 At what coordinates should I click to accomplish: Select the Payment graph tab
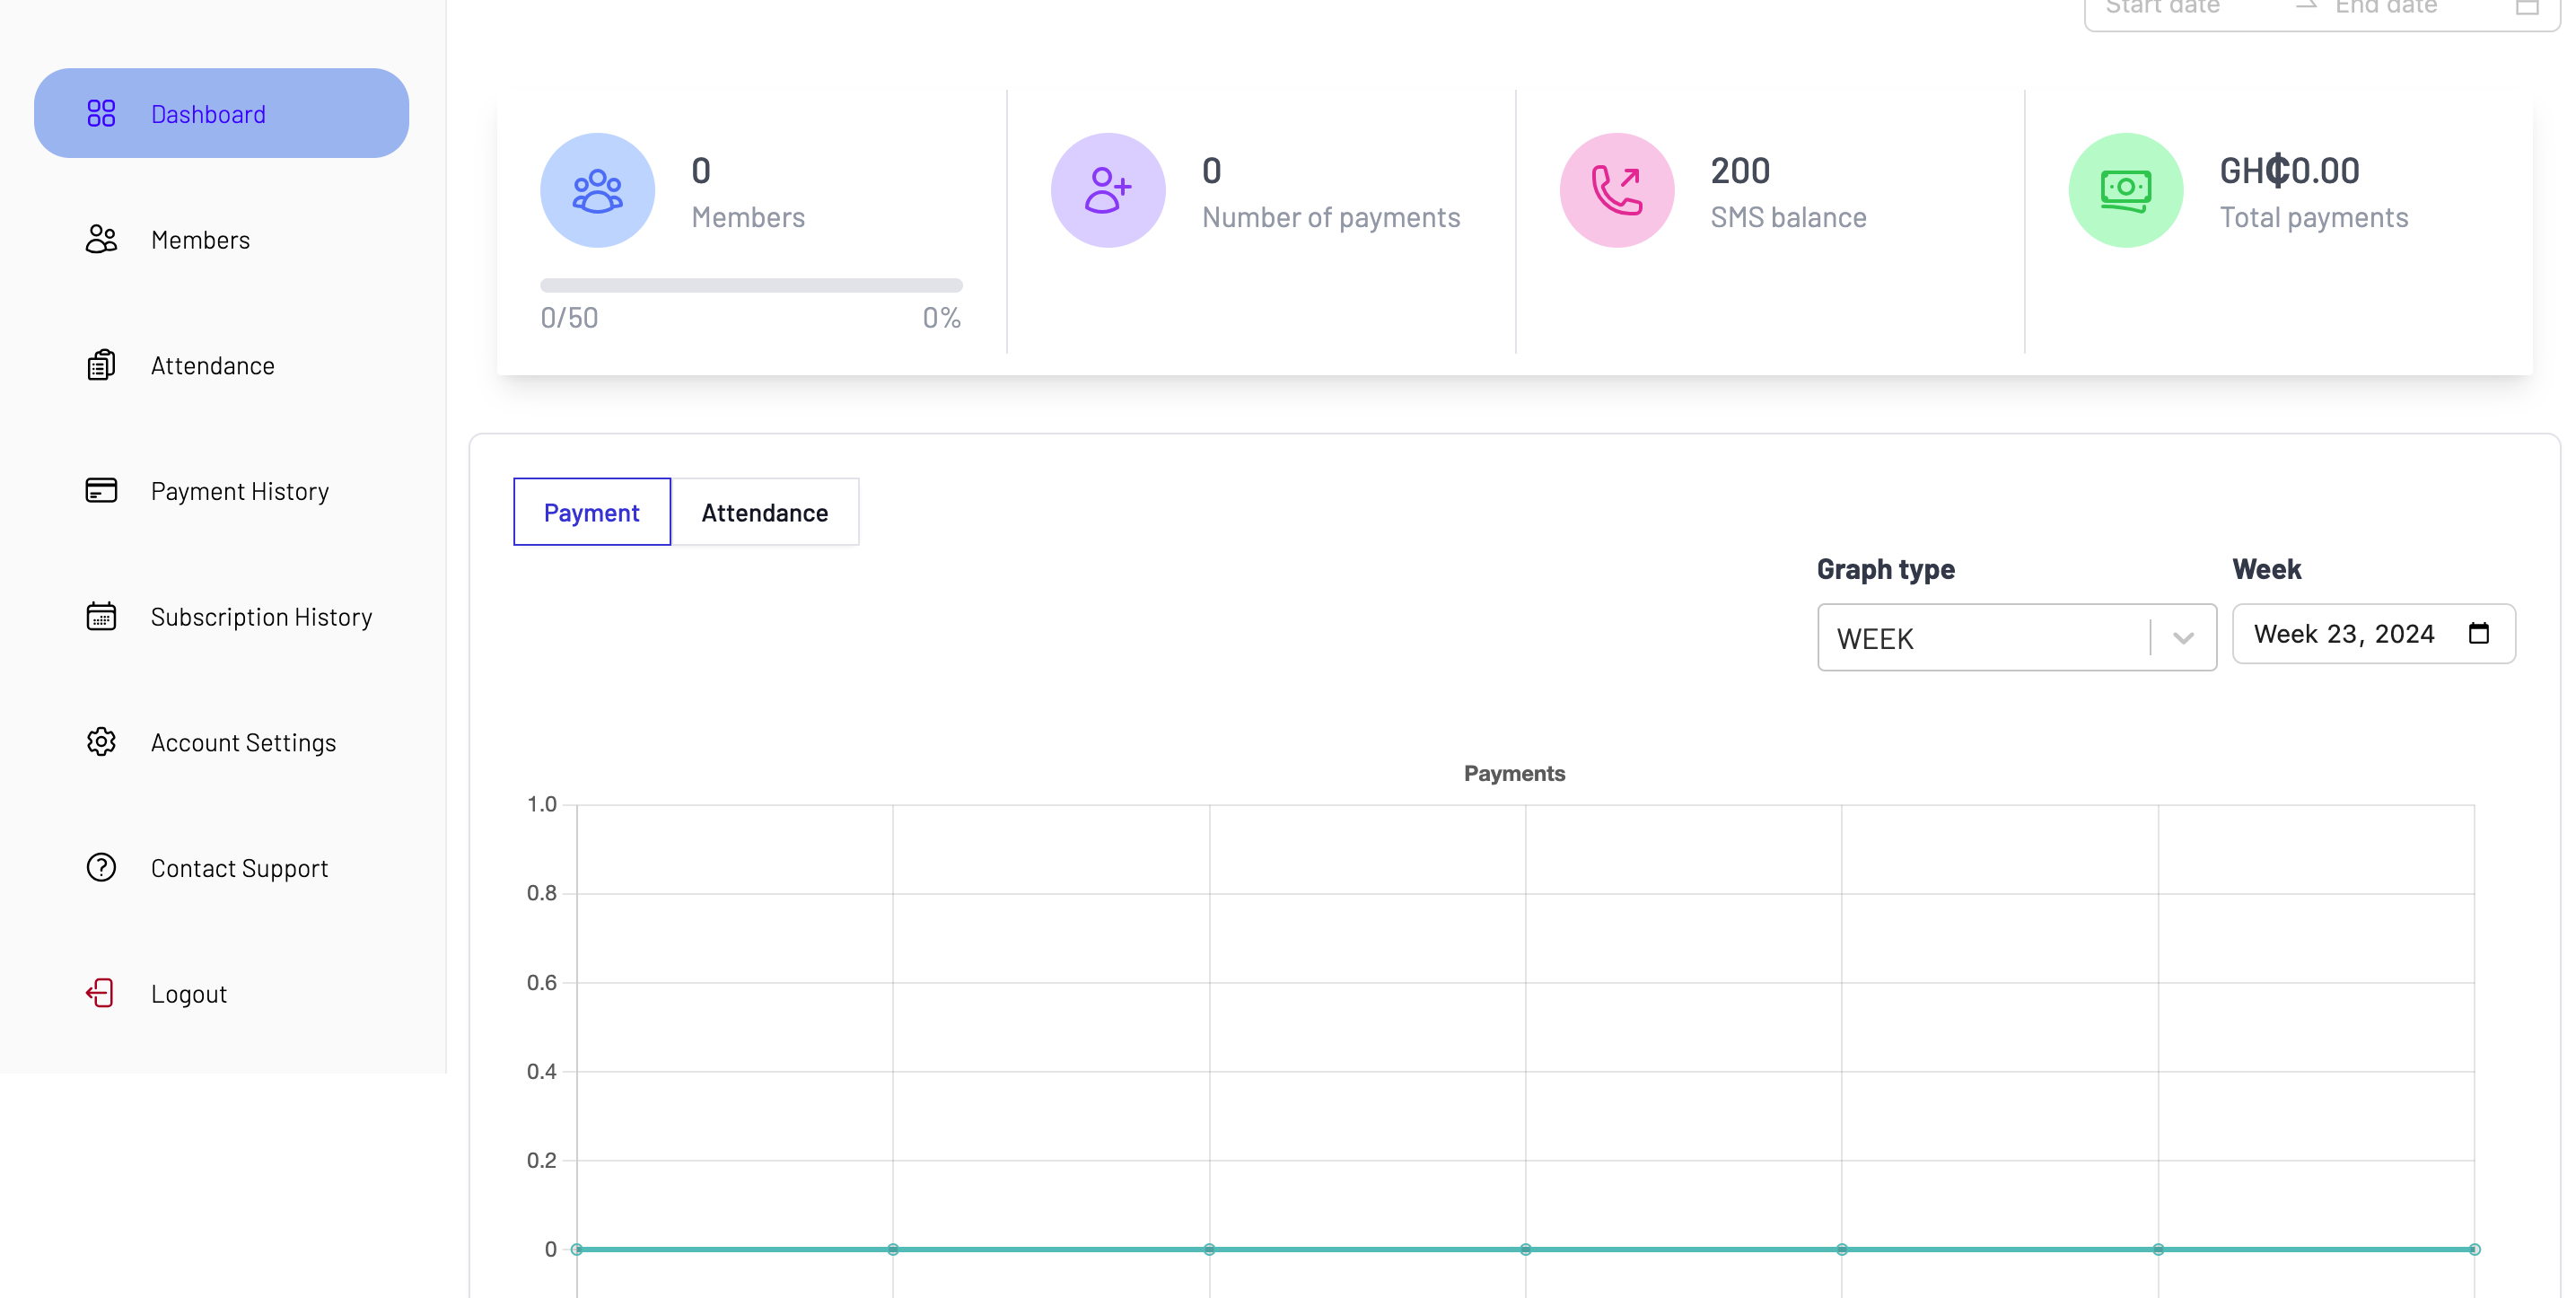(591, 512)
